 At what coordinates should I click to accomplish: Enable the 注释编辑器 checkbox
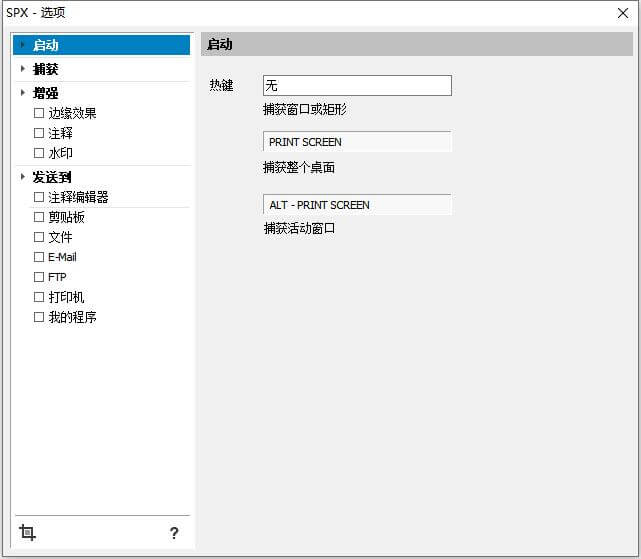pyautogui.click(x=39, y=197)
